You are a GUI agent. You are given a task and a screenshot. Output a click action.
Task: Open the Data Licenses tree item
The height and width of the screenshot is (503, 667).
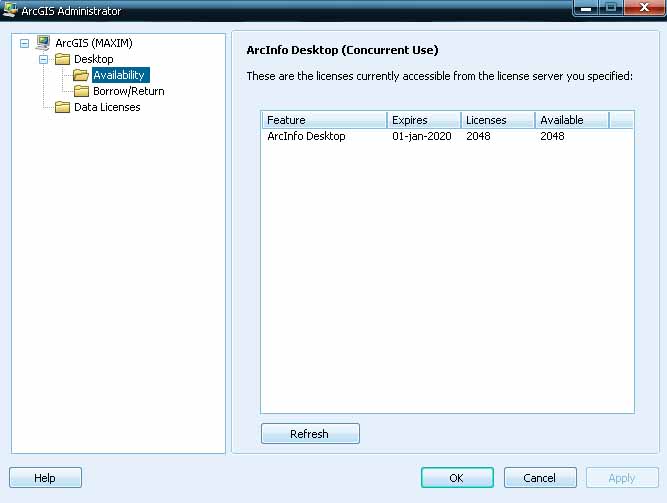click(107, 107)
